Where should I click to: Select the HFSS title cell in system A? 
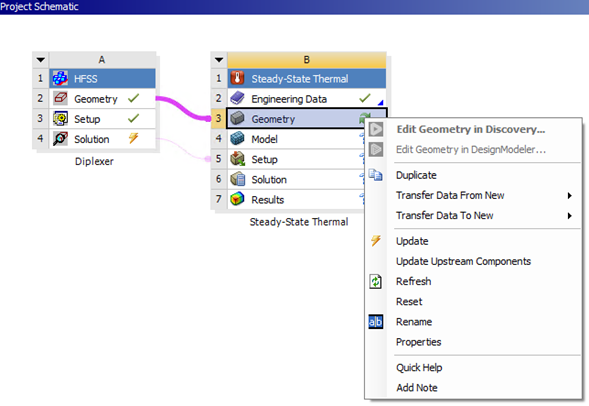[x=102, y=78]
